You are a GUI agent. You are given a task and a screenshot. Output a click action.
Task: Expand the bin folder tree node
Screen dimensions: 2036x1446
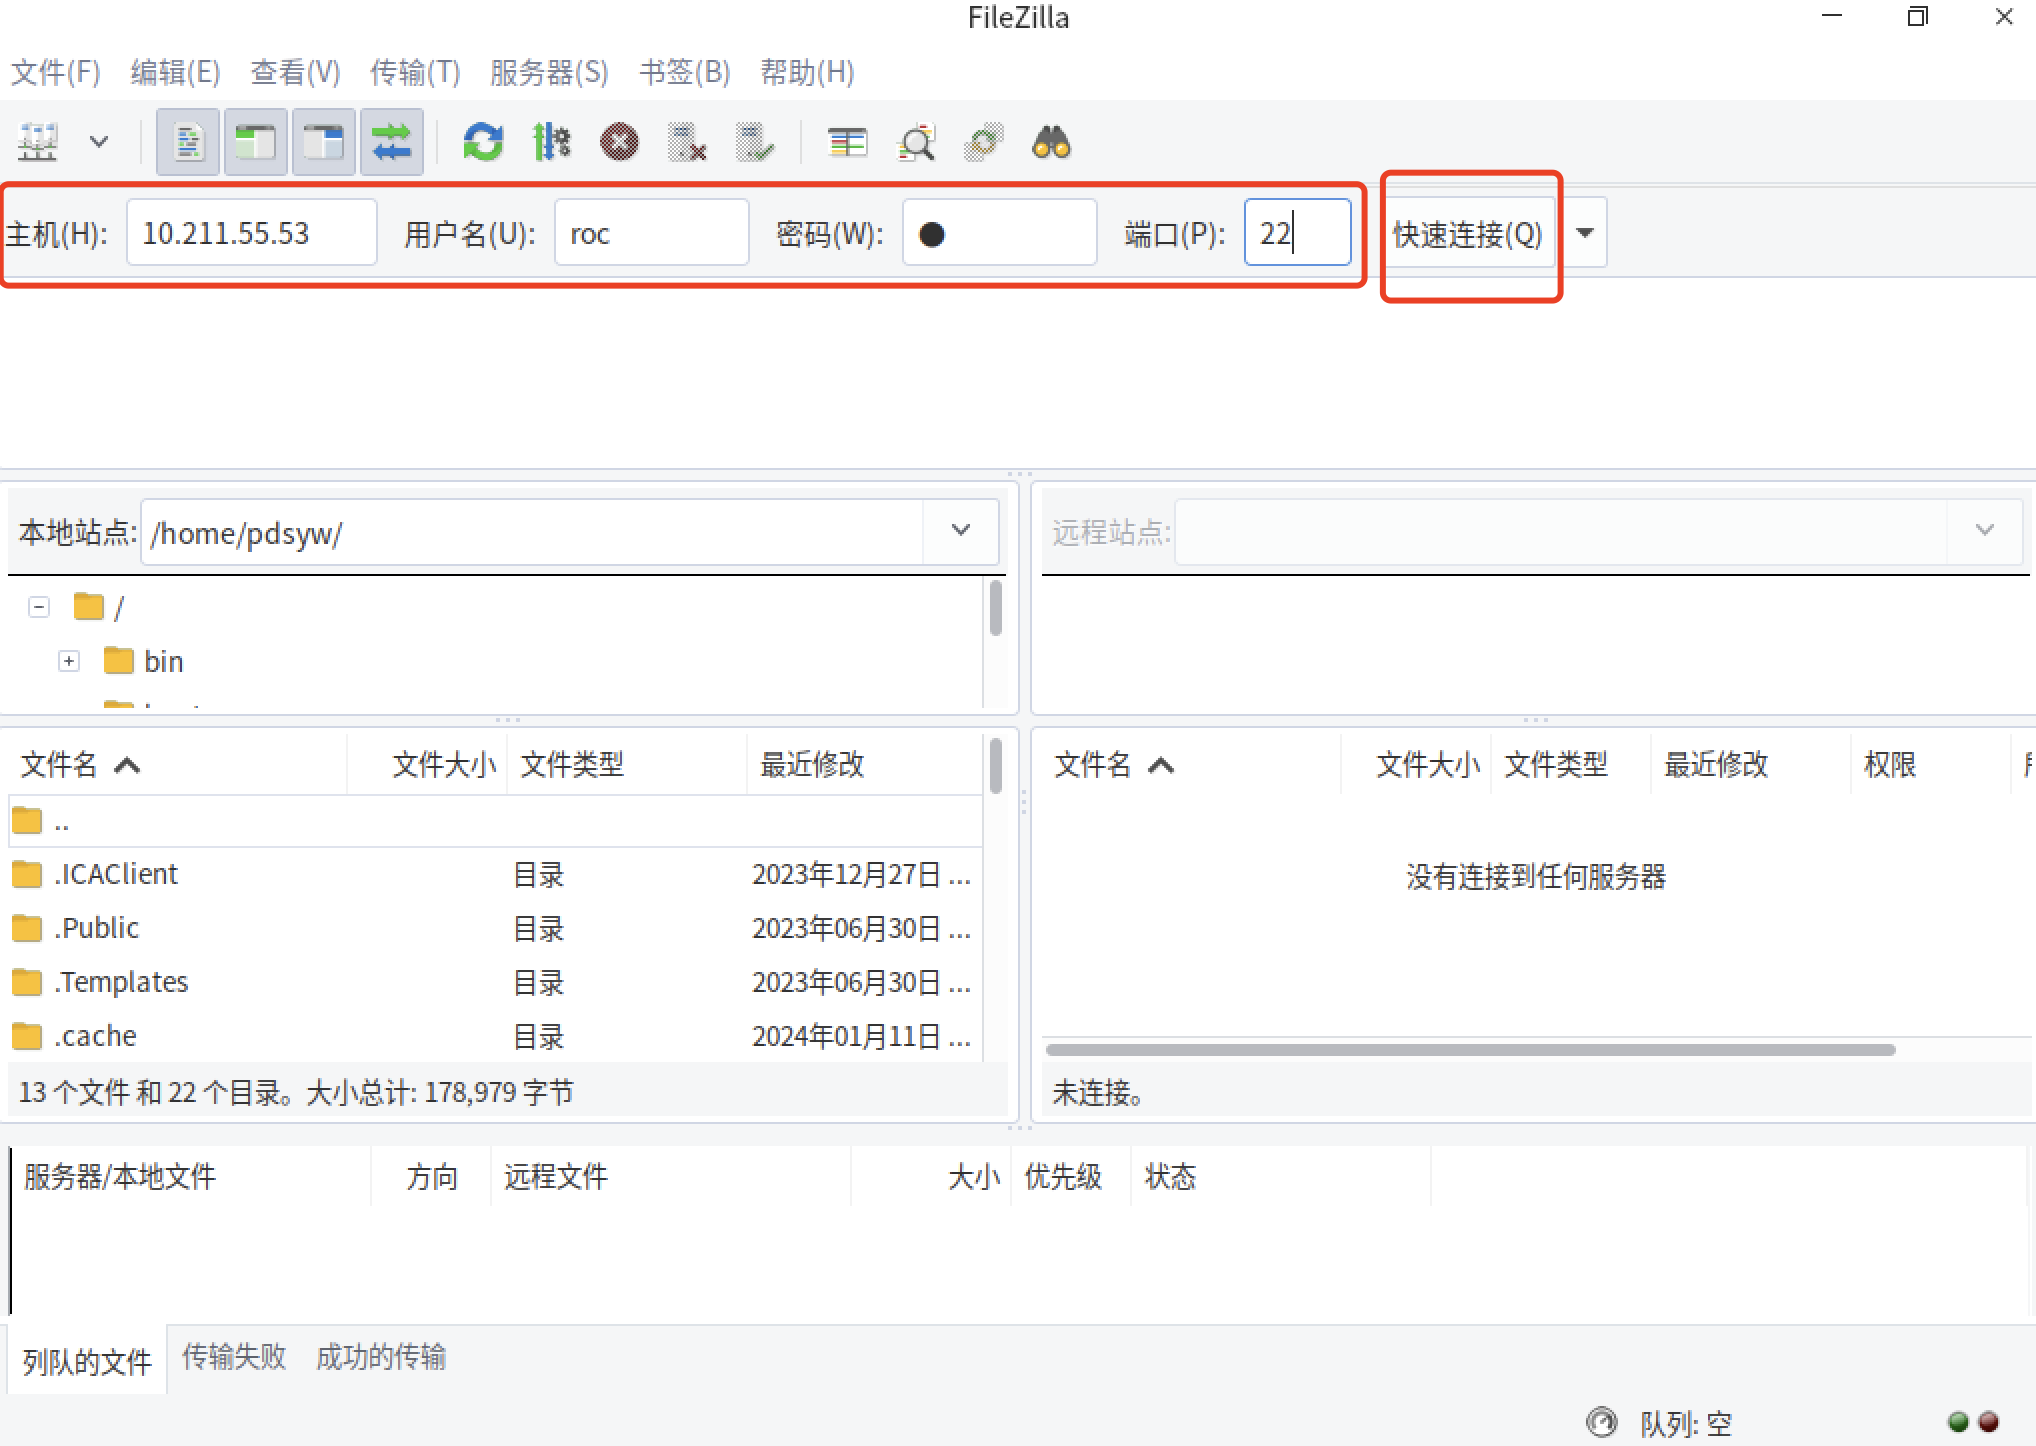click(x=69, y=661)
